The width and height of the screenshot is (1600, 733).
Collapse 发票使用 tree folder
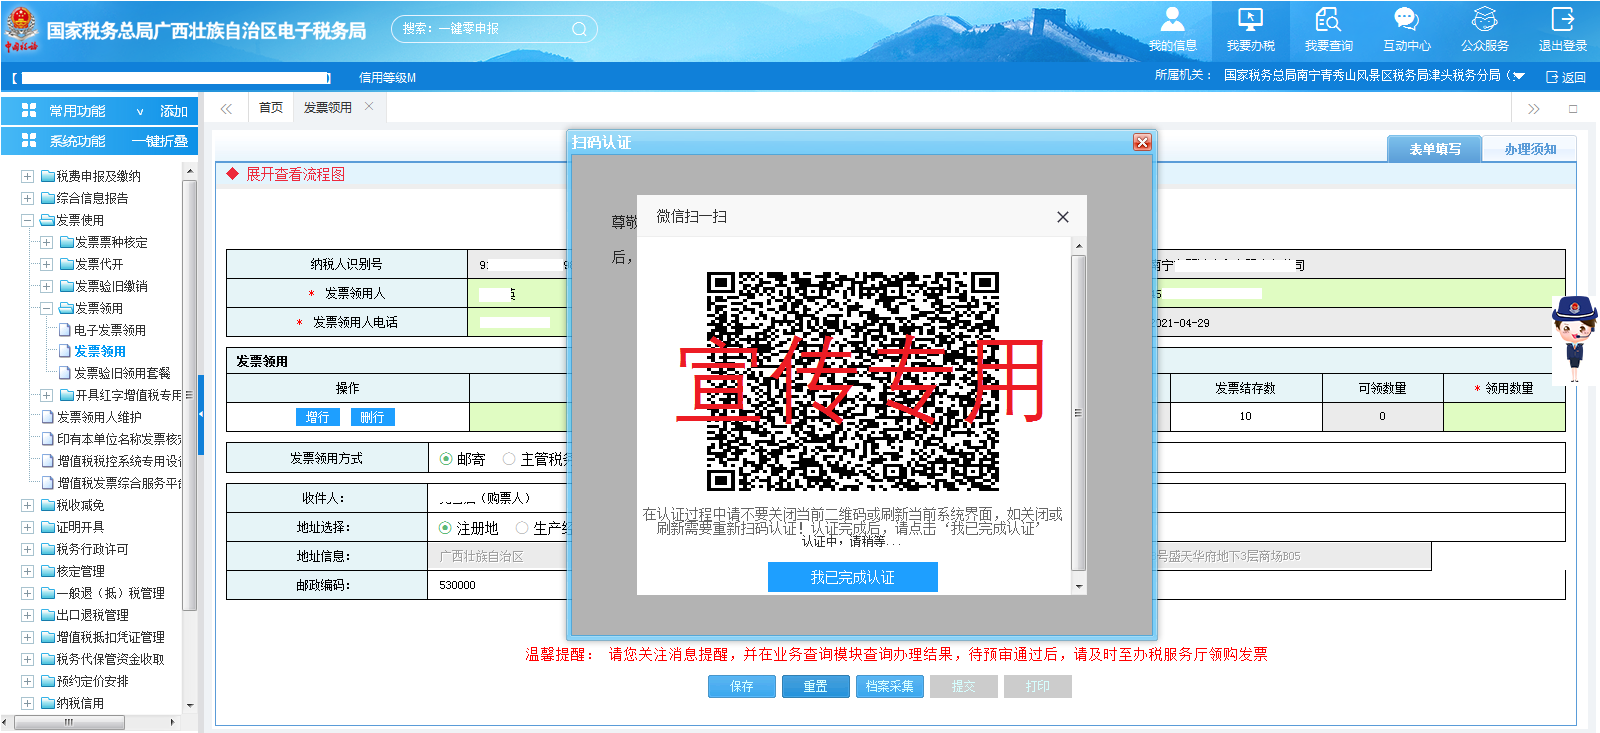click(x=28, y=220)
